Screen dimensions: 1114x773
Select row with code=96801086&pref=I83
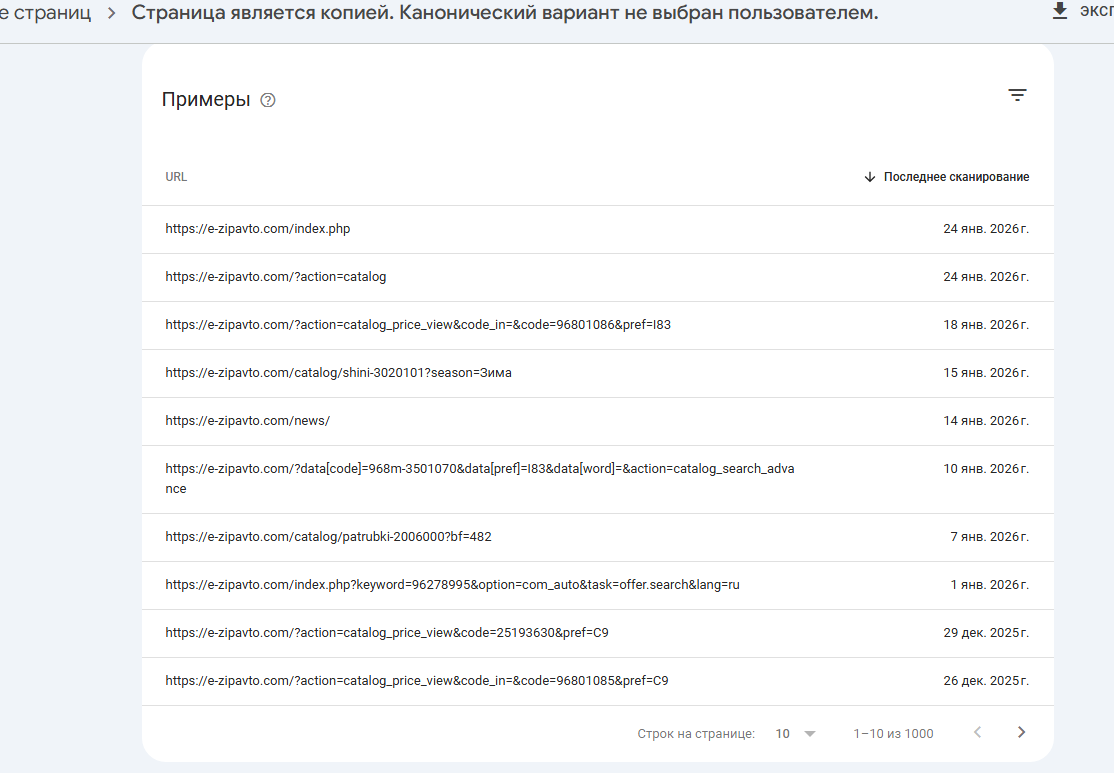pyautogui.click(x=597, y=325)
